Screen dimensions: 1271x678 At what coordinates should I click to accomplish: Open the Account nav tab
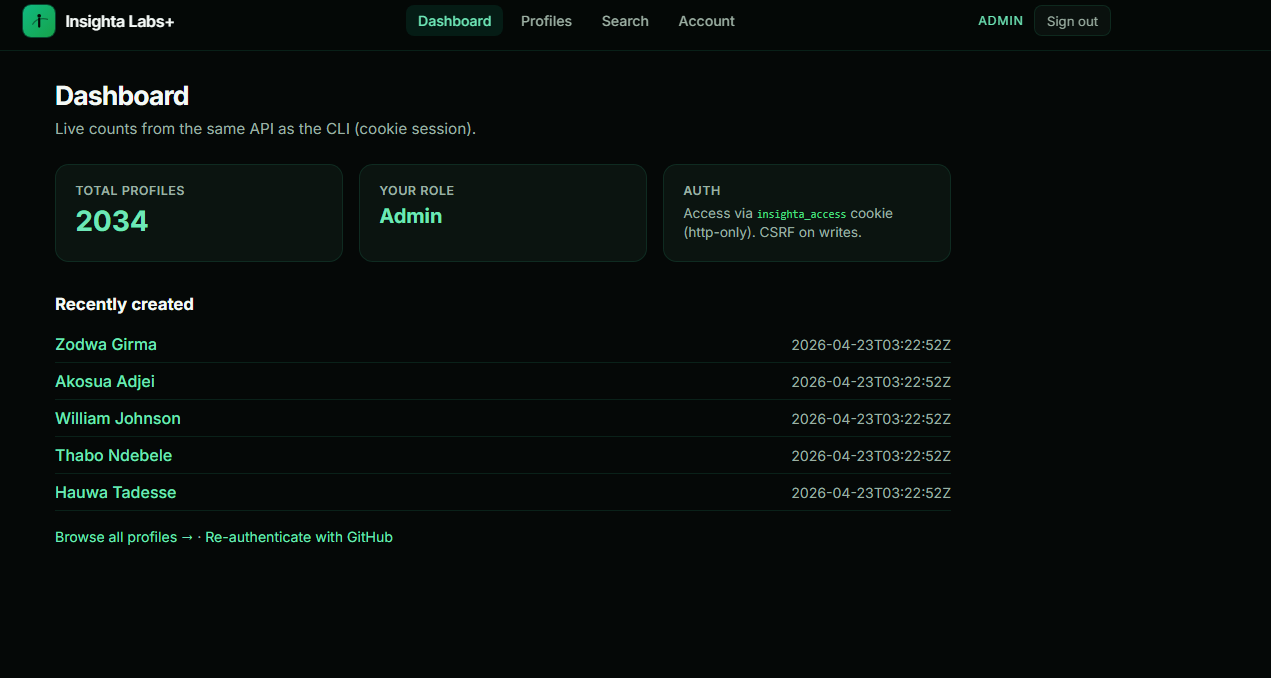pyautogui.click(x=706, y=21)
